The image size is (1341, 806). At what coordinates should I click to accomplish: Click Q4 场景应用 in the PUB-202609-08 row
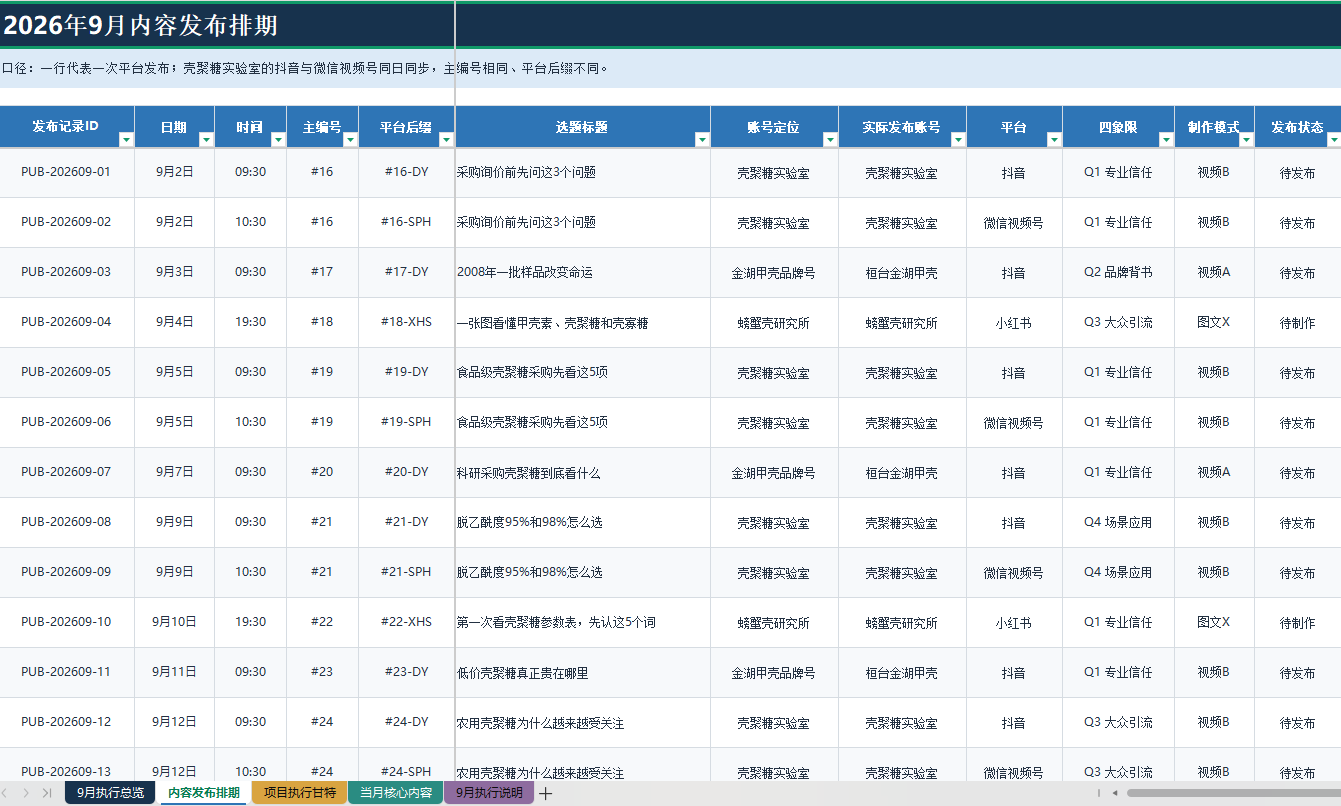click(x=1118, y=522)
